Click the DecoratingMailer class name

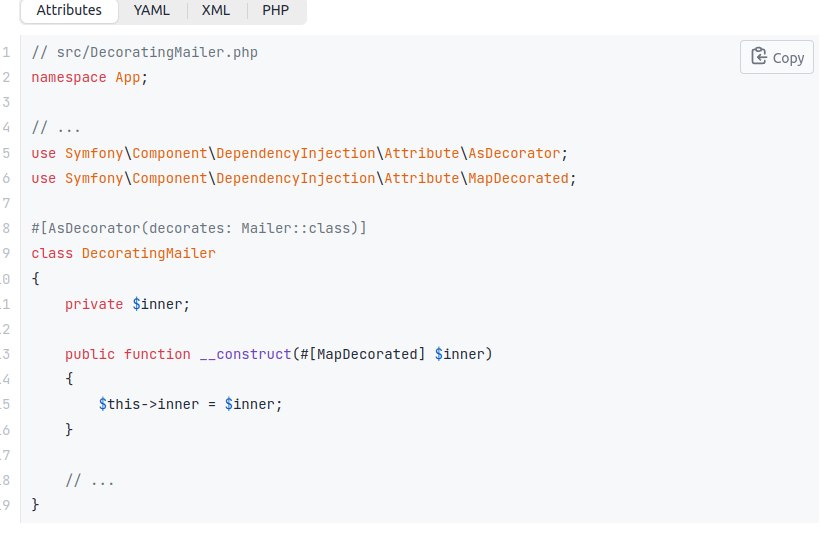coord(149,253)
